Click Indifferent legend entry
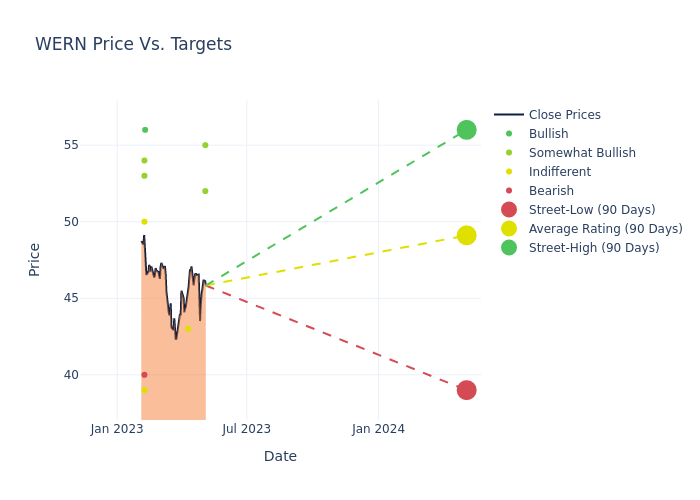700x500 pixels. click(x=559, y=172)
